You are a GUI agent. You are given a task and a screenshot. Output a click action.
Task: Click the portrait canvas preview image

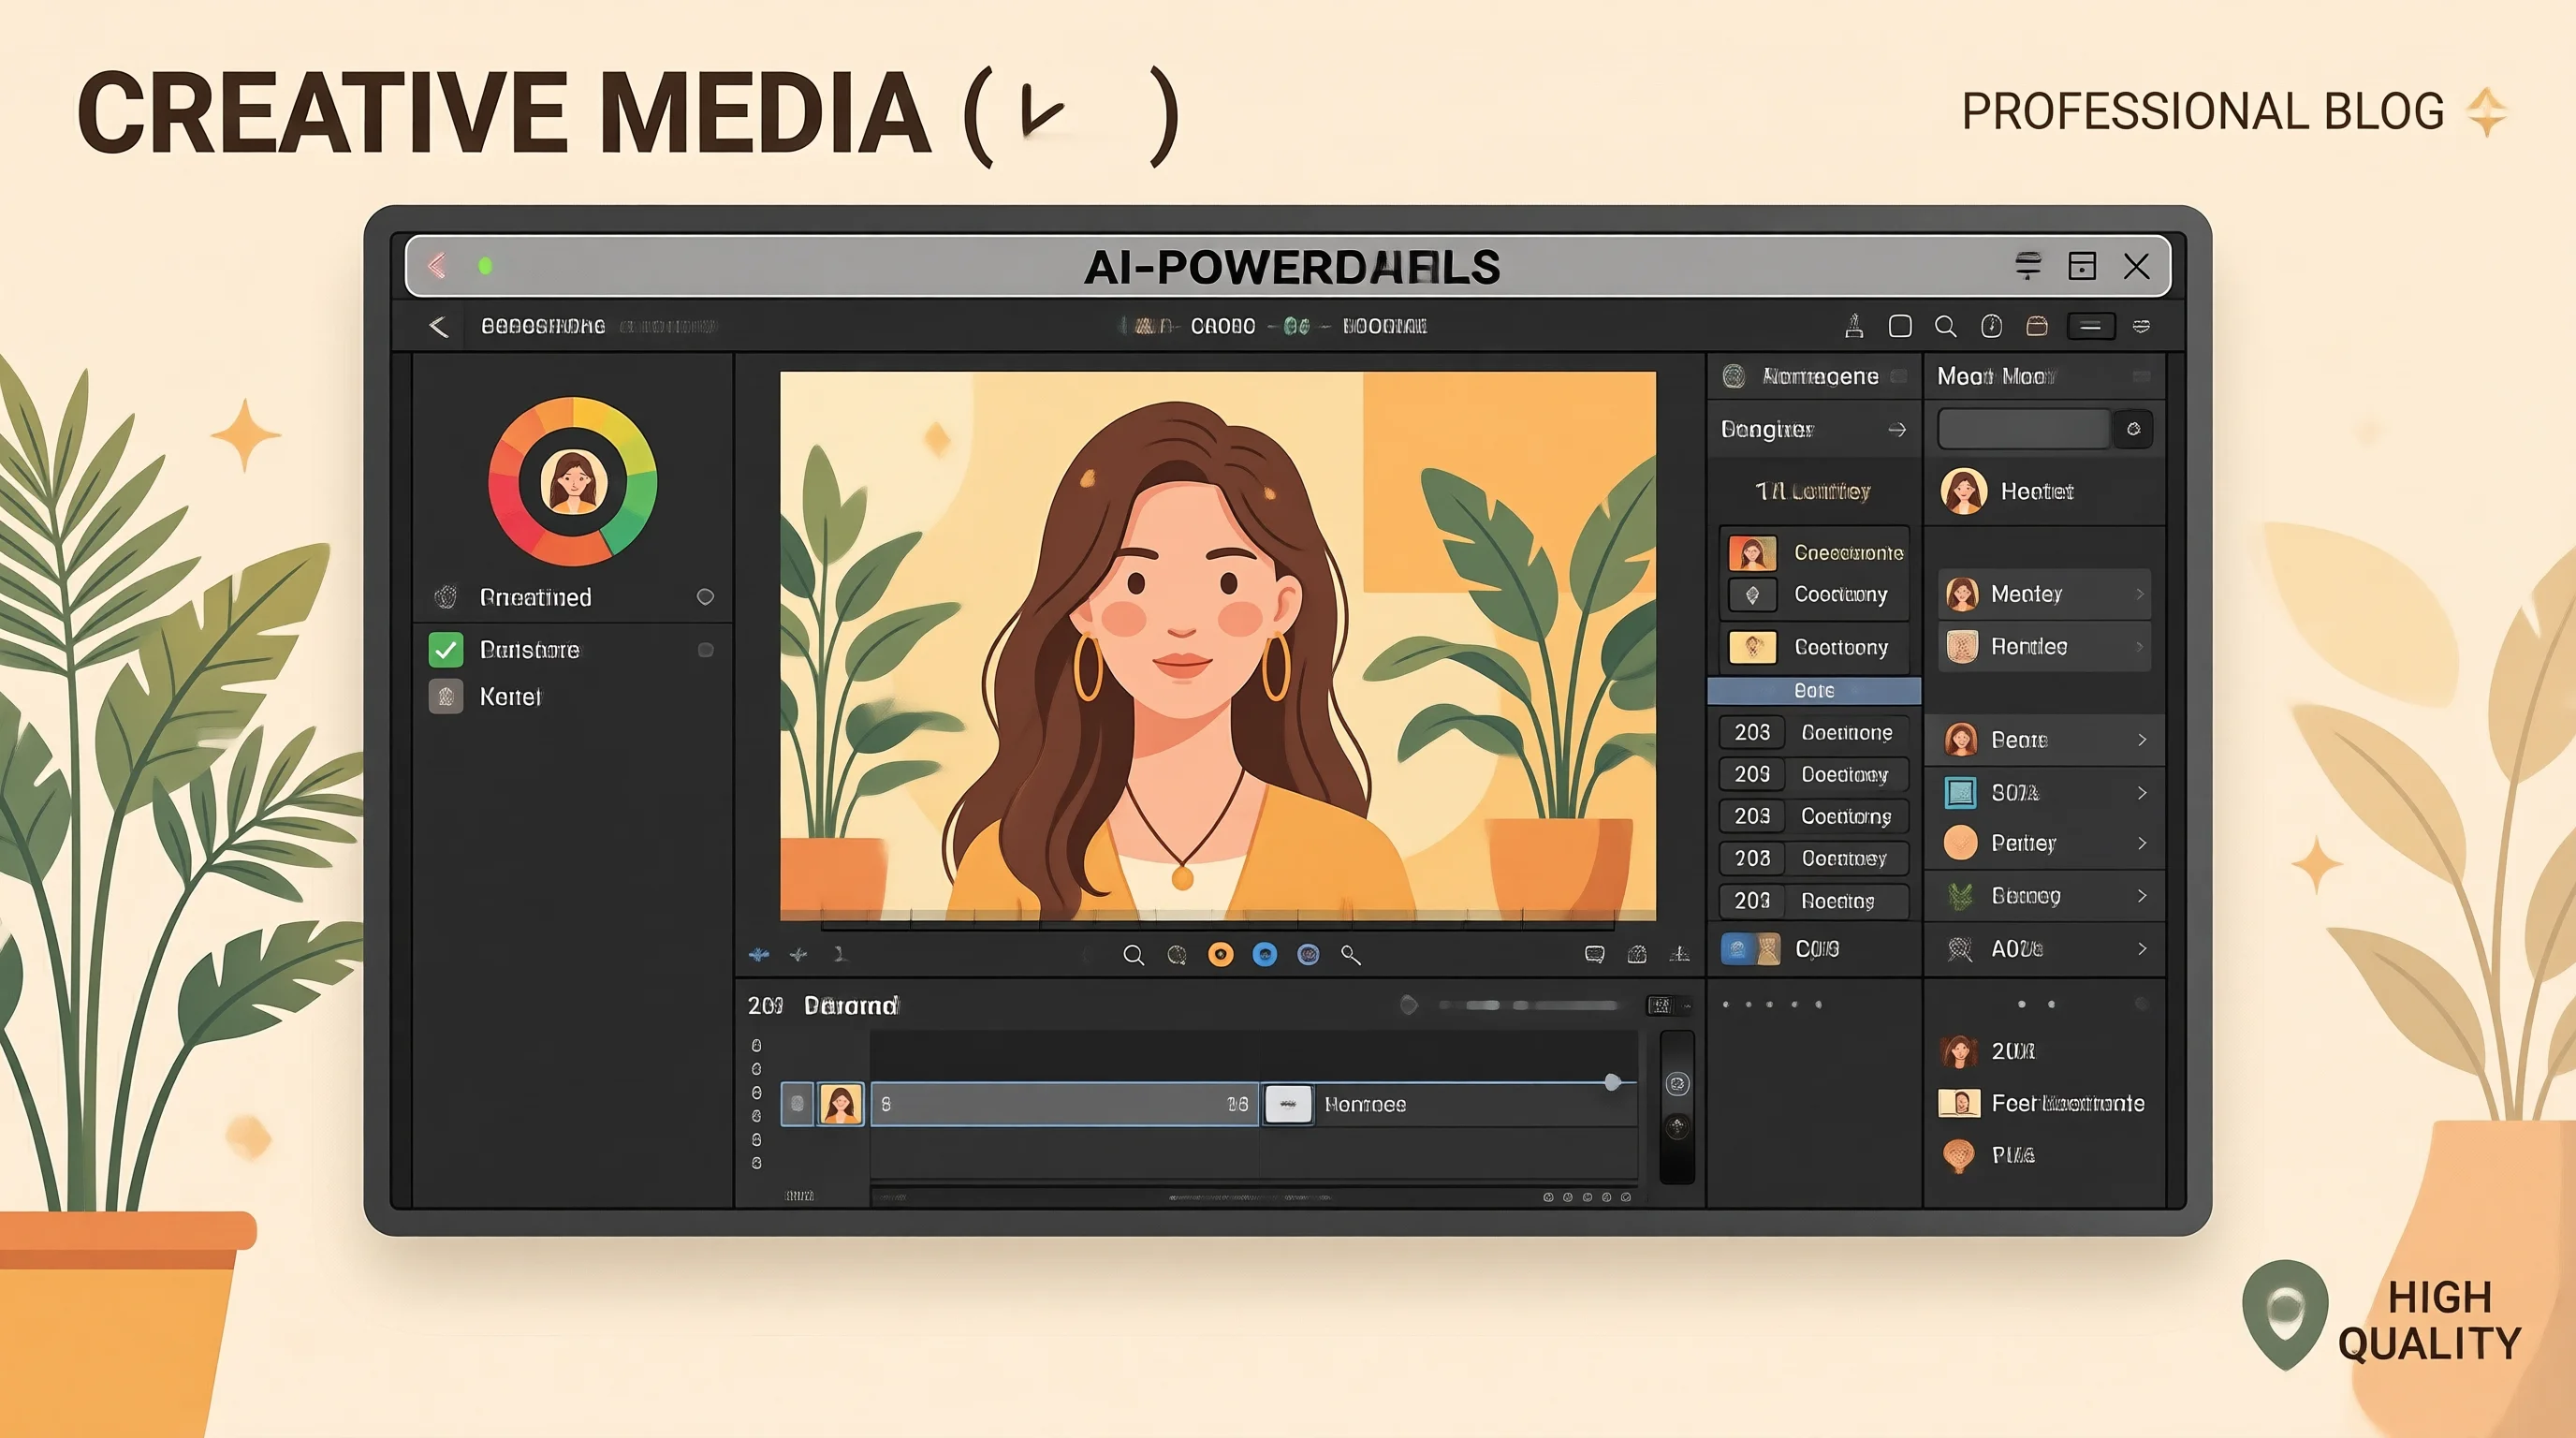coord(1218,646)
